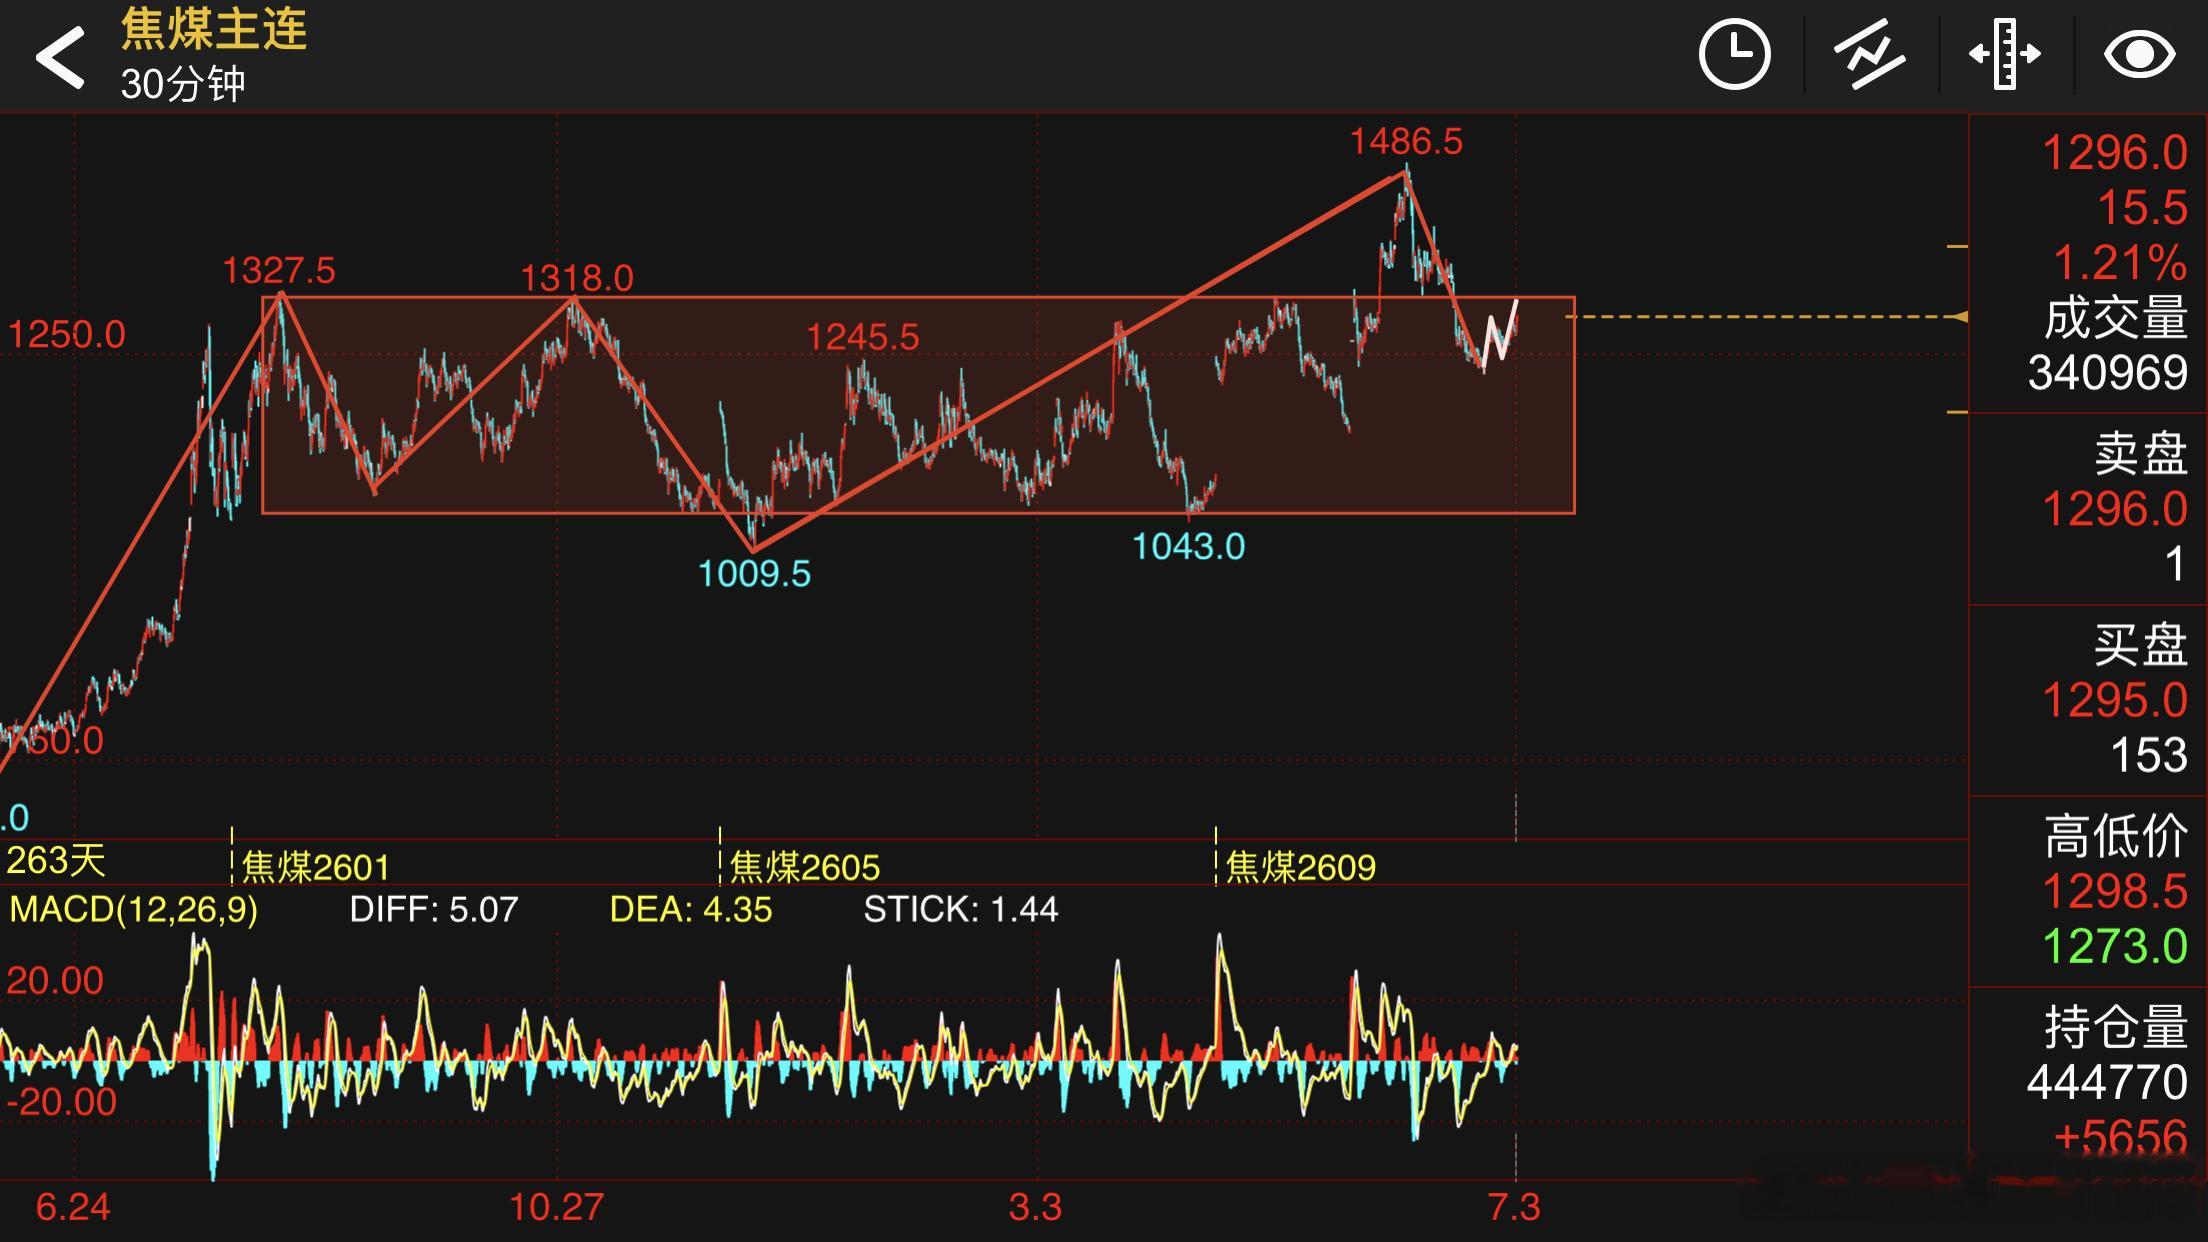
Task: Tap the low label 1009.5
Action: click(x=754, y=574)
